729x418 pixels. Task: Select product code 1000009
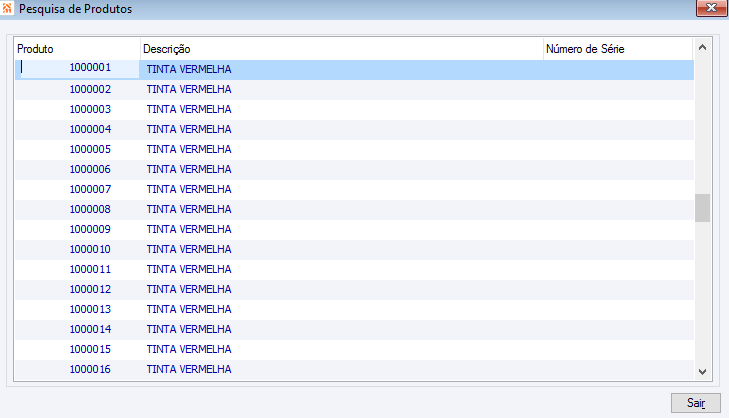(x=90, y=229)
